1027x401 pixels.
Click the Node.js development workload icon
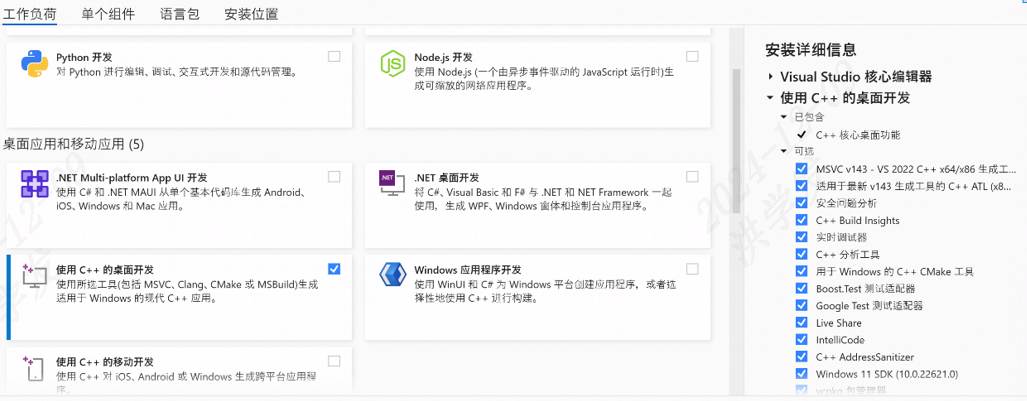point(393,64)
